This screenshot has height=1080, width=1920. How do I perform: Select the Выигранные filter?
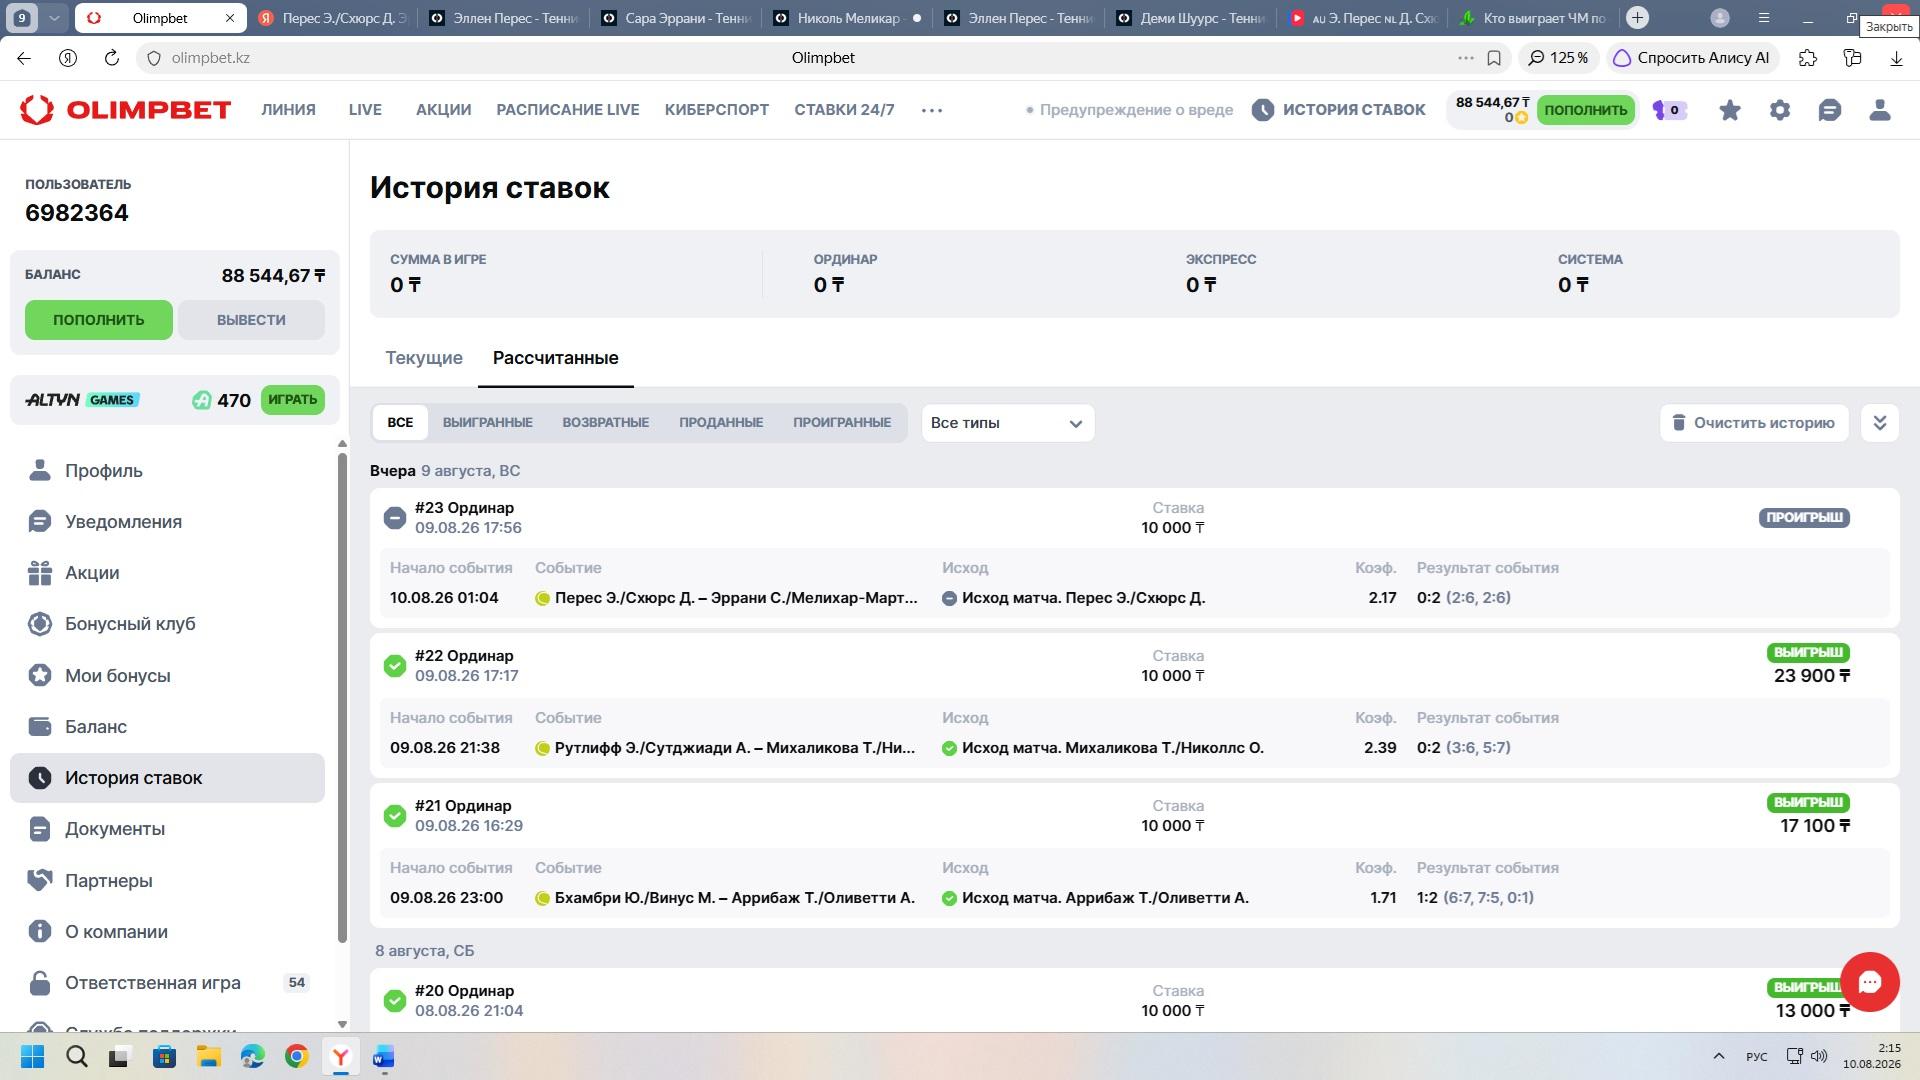click(487, 423)
